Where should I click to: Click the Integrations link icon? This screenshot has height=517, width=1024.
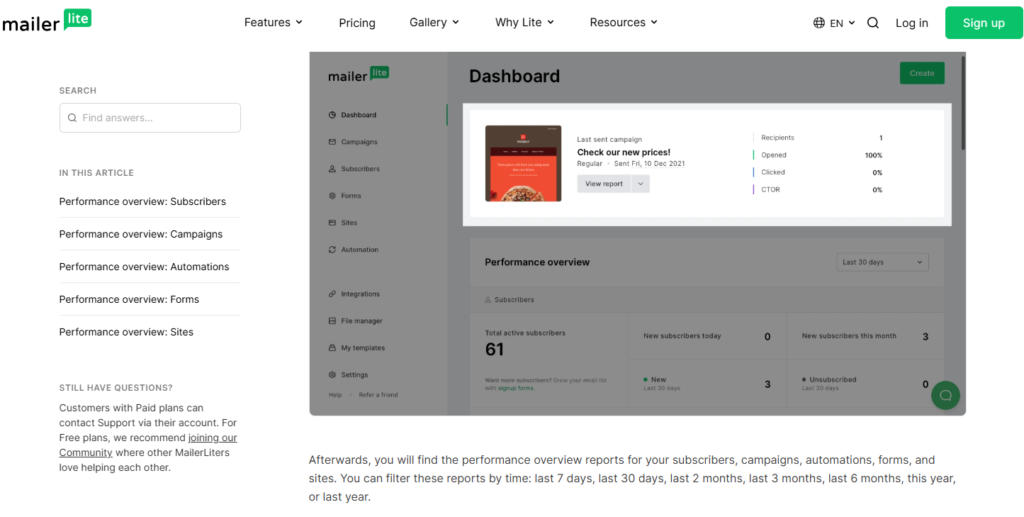[x=332, y=294]
